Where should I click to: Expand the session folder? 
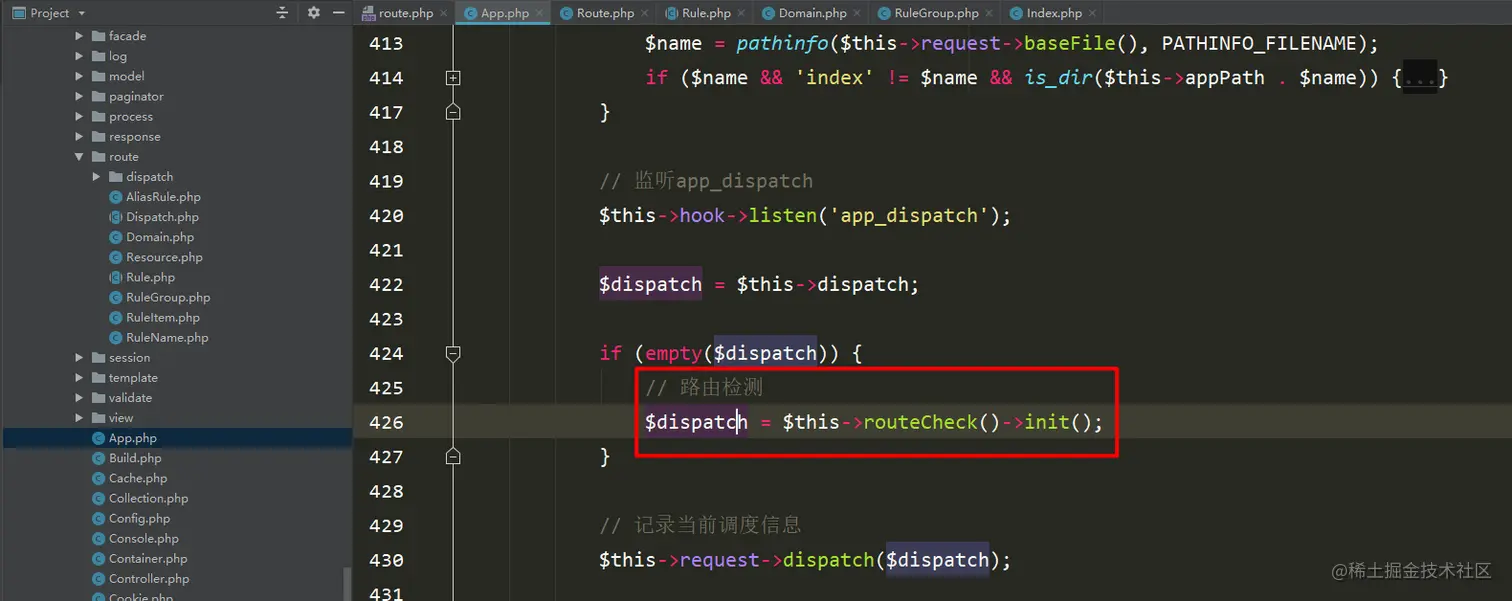click(79, 357)
